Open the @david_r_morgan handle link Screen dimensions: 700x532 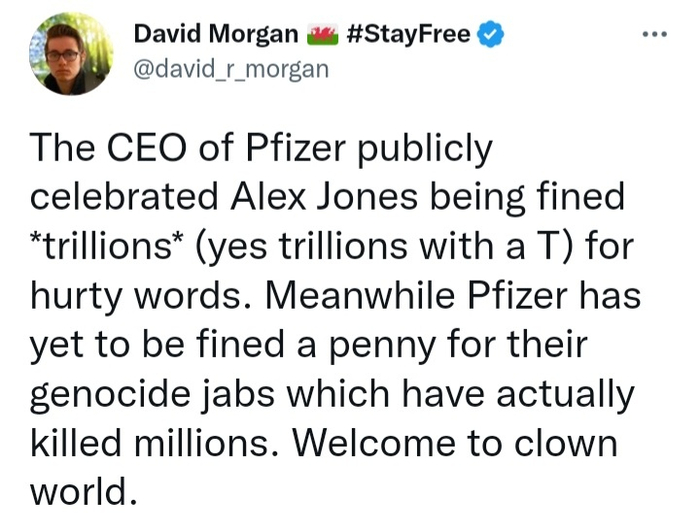coord(230,70)
